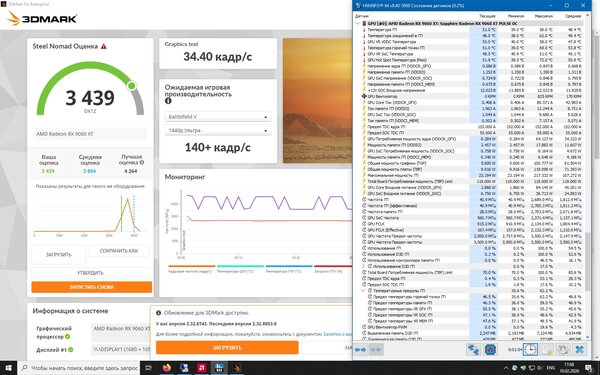Open Firefox from the taskbar
This screenshot has width=600, height=375.
166,368
